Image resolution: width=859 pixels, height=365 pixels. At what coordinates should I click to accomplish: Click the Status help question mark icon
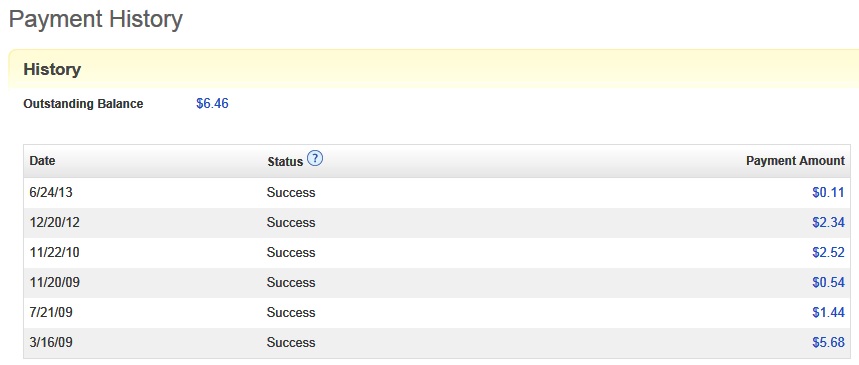tap(315, 159)
